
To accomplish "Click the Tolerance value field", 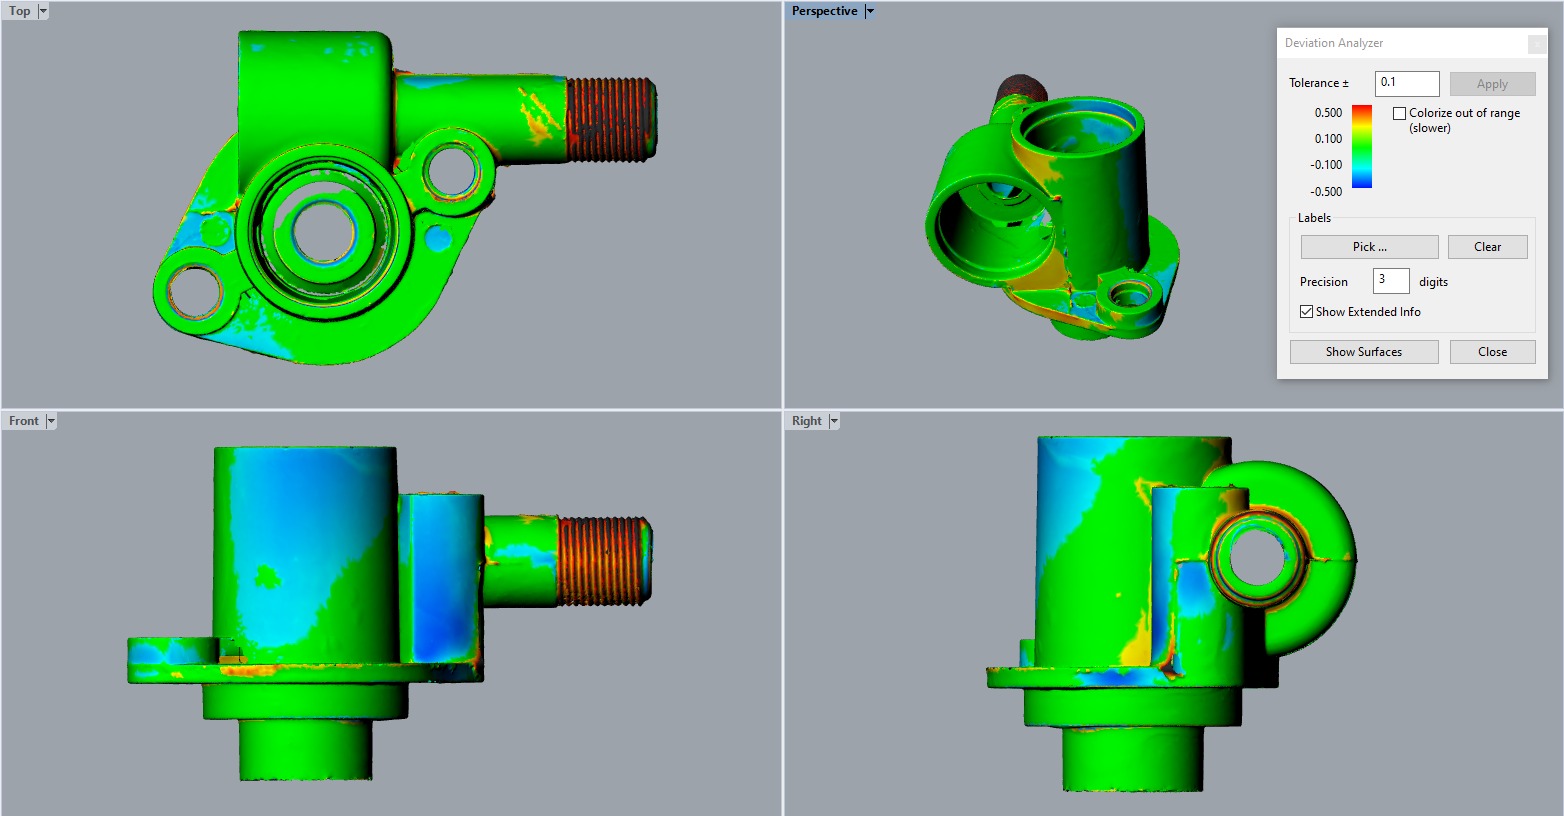I will (1407, 83).
